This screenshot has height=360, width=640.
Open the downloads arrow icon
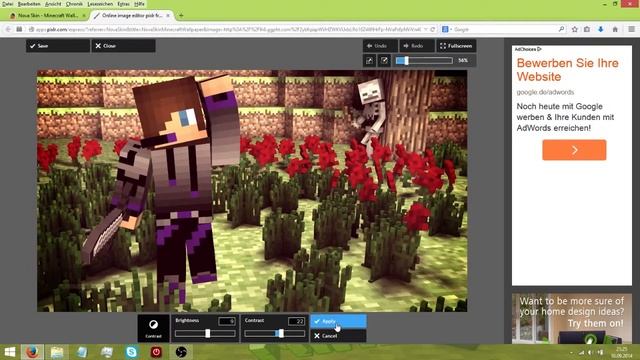[x=600, y=29]
